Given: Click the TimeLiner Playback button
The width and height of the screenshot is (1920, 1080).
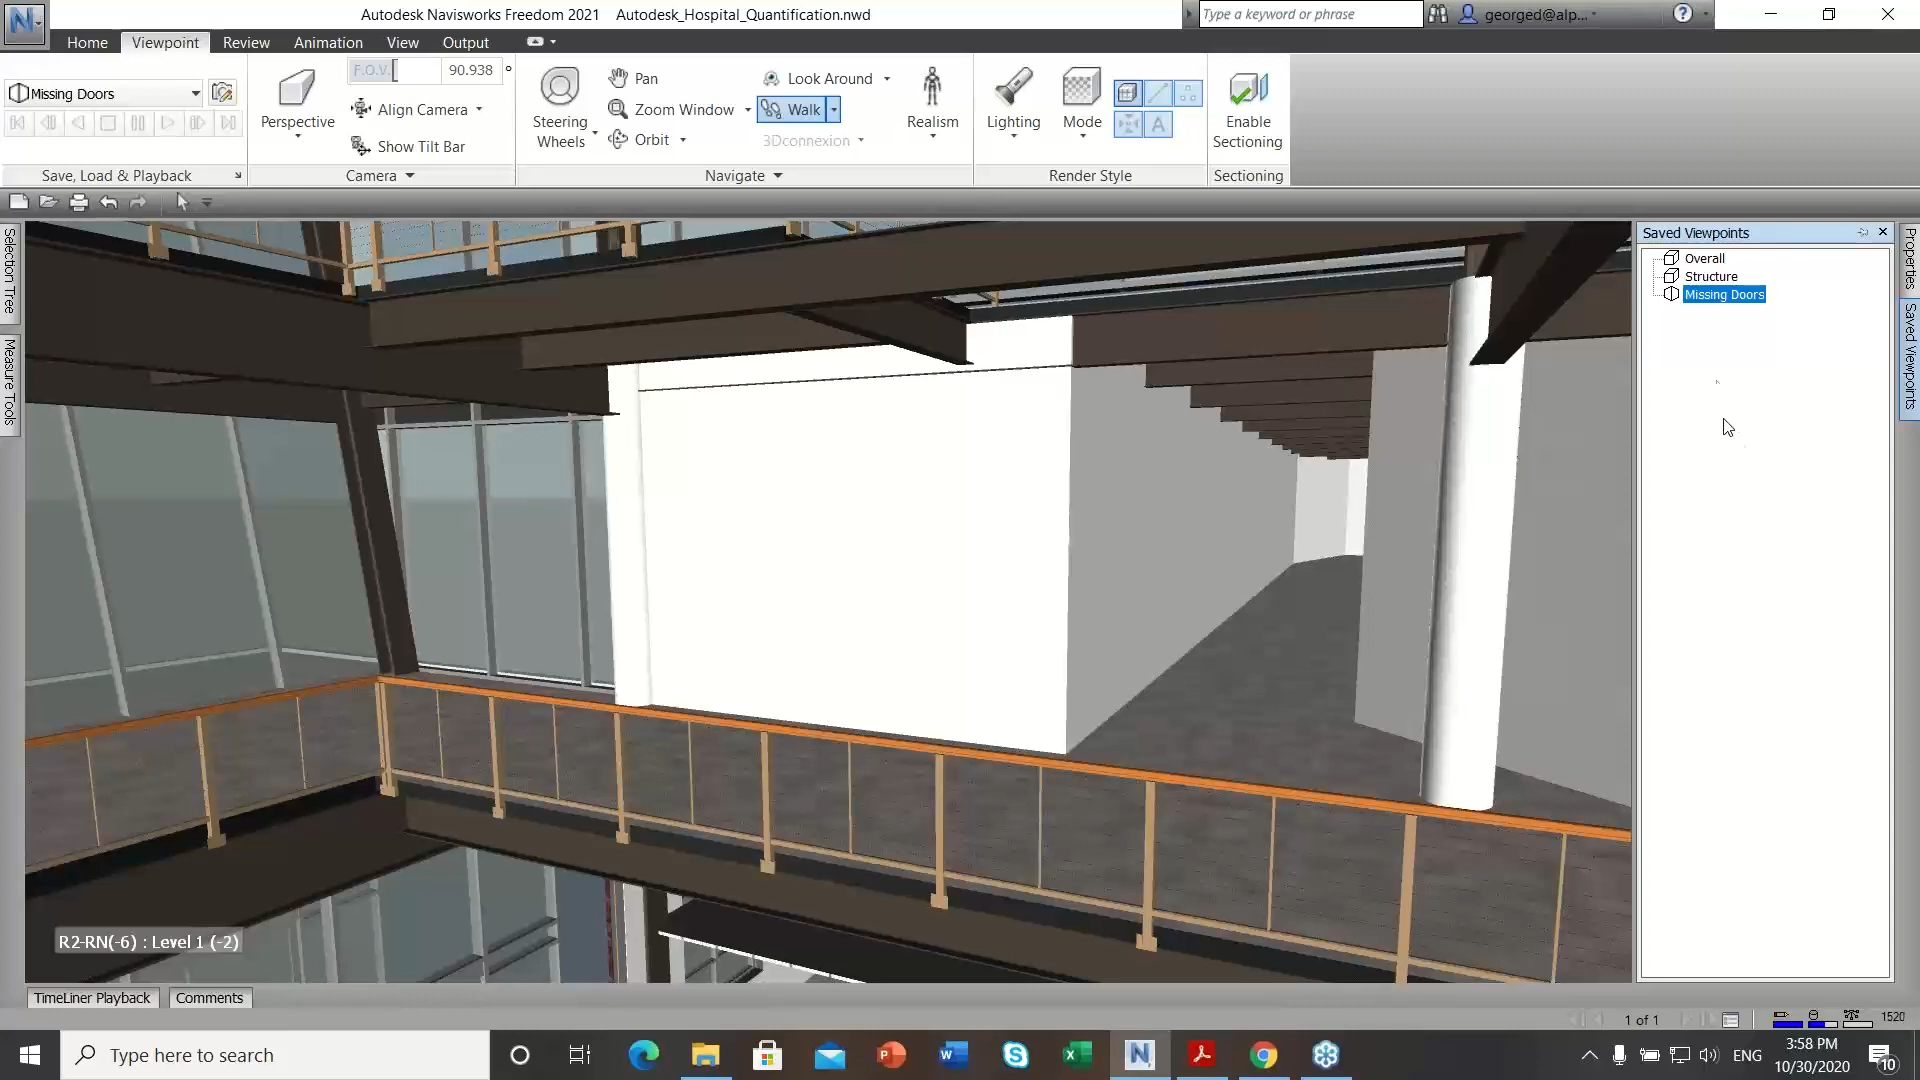Looking at the screenshot, I should coord(91,998).
